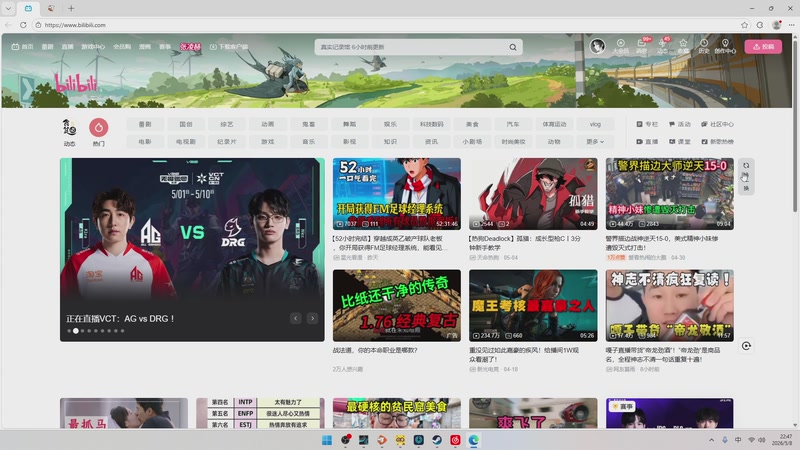Viewport: 800px width, 450px height.
Task: Select the 番剧 category tab
Action: point(145,124)
